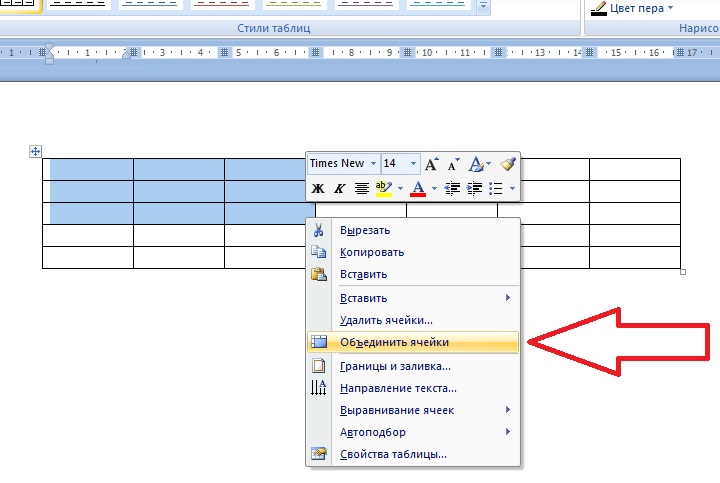
Task: Select Объединить ячейки menu entry
Action: click(413, 342)
